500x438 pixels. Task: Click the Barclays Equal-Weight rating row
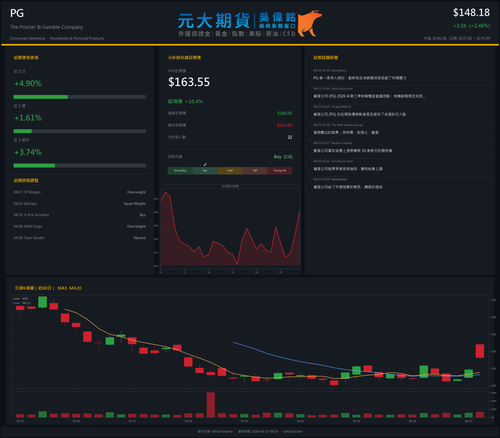79,204
